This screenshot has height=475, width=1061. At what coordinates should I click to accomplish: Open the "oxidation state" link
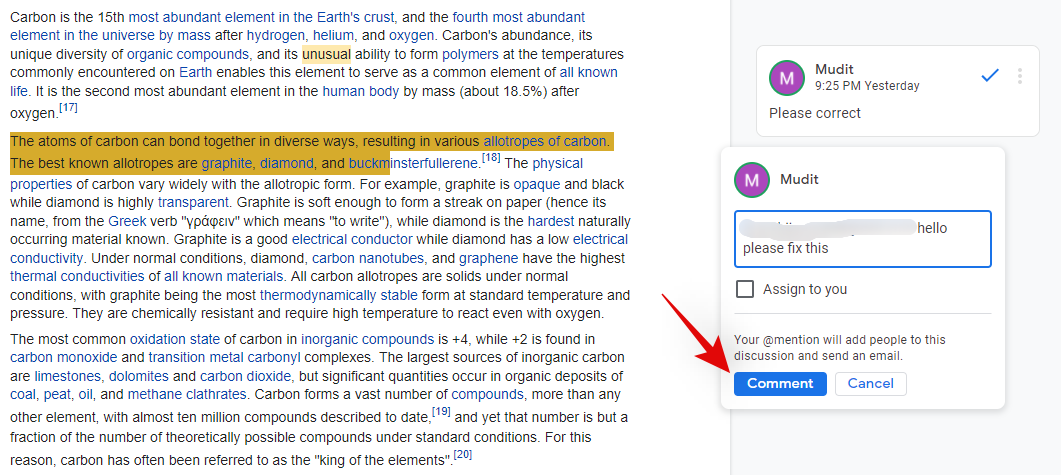[174, 339]
